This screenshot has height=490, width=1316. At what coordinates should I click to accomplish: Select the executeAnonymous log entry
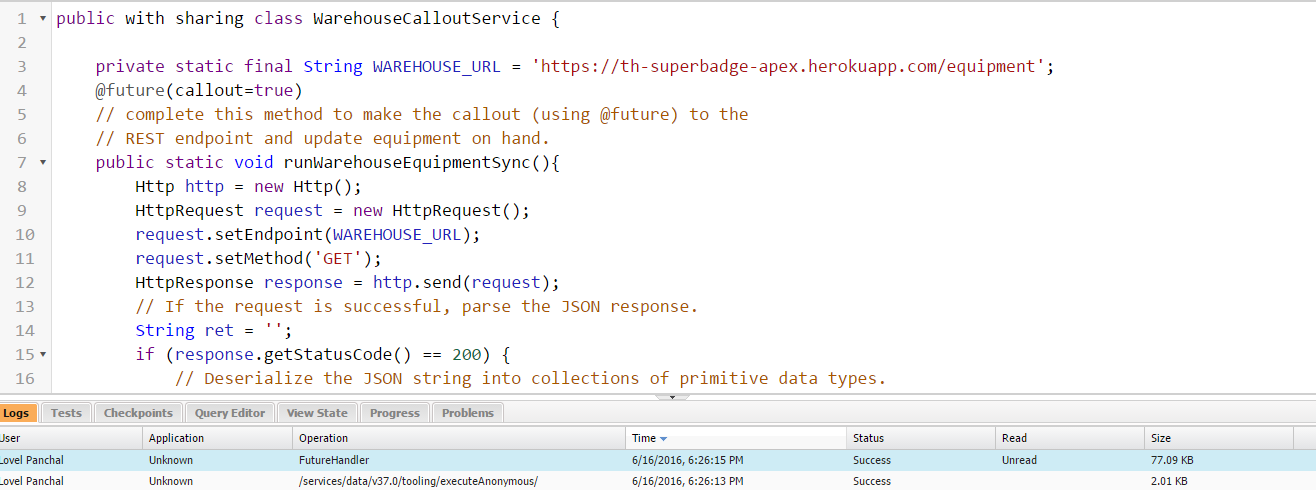tap(418, 481)
